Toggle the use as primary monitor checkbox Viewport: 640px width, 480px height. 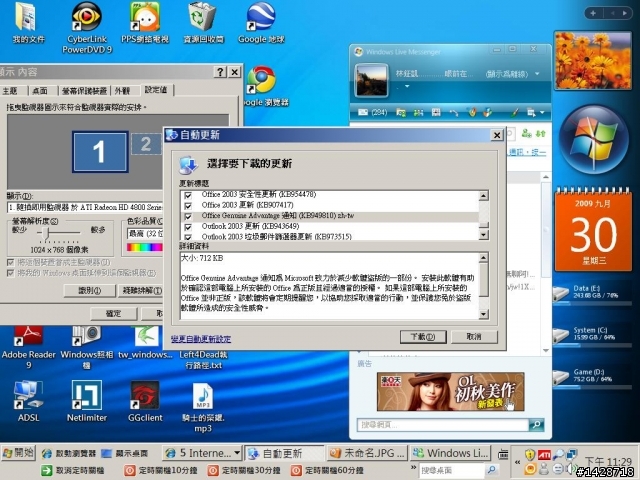[x=11, y=262]
